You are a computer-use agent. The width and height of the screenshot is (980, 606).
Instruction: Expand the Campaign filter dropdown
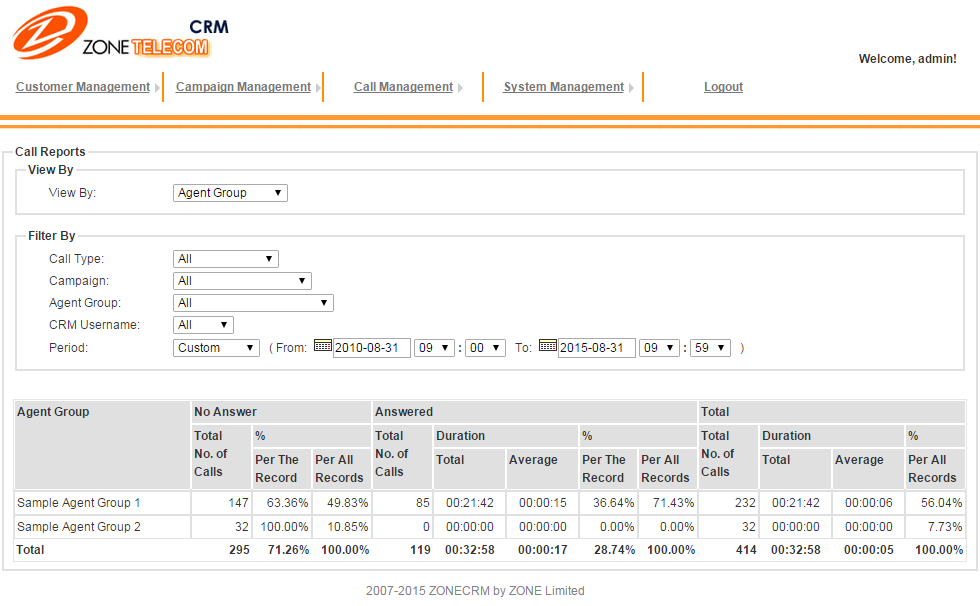242,281
